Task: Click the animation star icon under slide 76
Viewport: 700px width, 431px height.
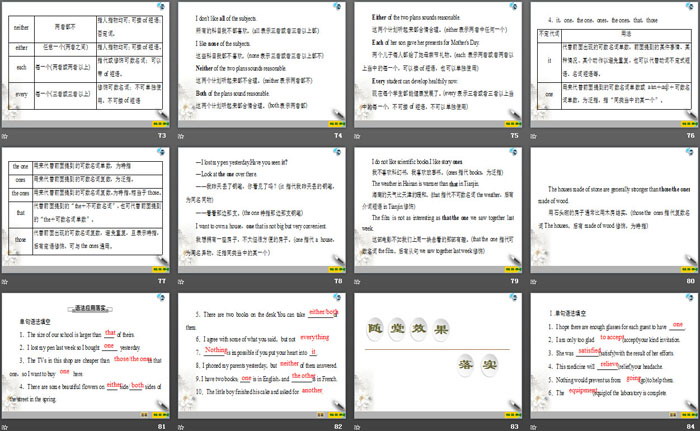Action: tap(533, 136)
